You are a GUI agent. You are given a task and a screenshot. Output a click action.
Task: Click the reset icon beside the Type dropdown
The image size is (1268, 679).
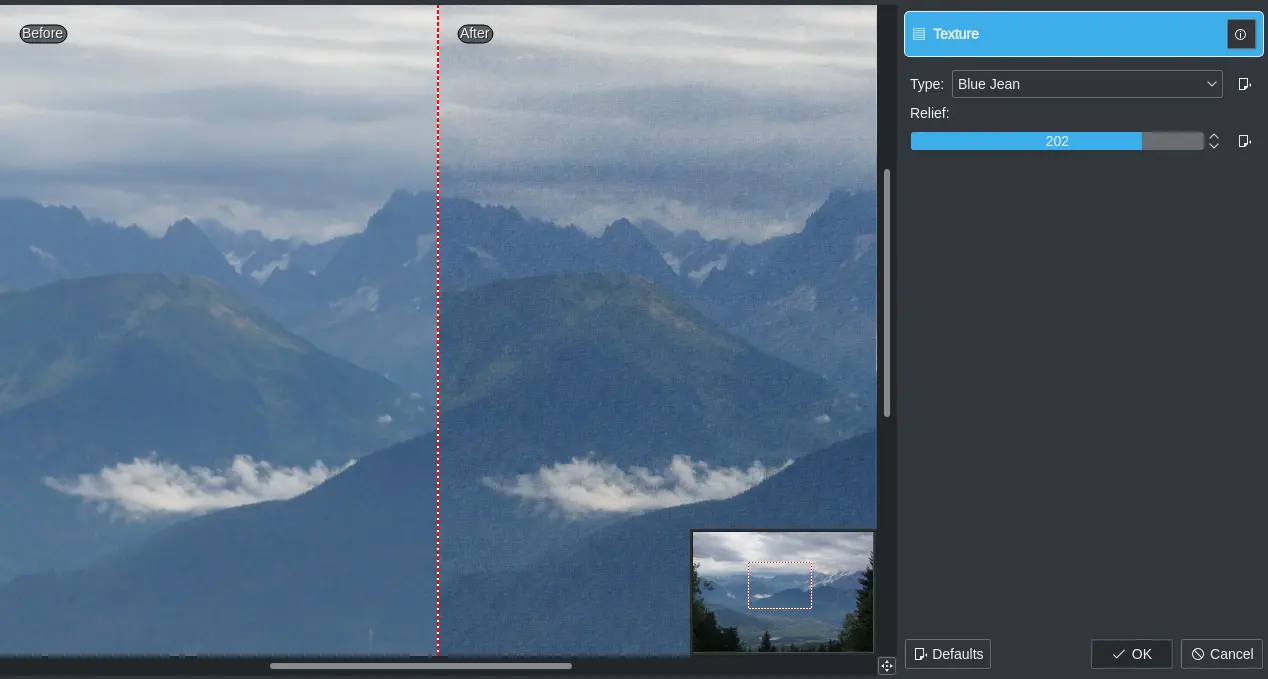tap(1244, 84)
